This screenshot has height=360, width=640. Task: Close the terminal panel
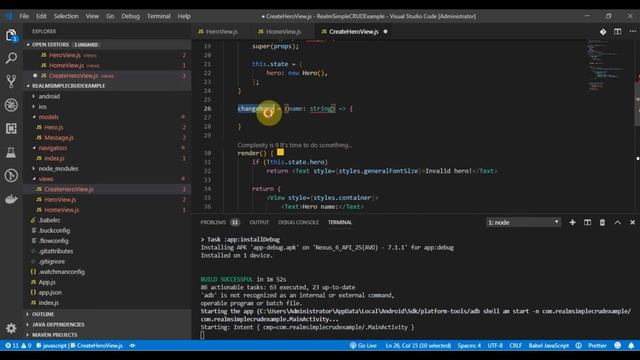click(632, 222)
